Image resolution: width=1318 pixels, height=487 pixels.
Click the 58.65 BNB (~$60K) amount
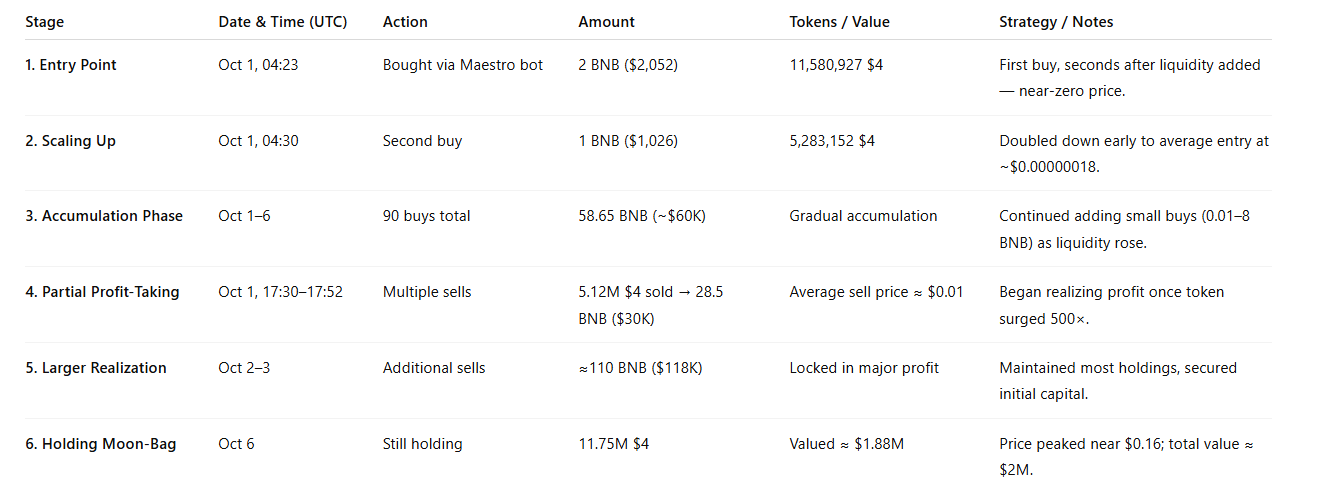point(642,216)
